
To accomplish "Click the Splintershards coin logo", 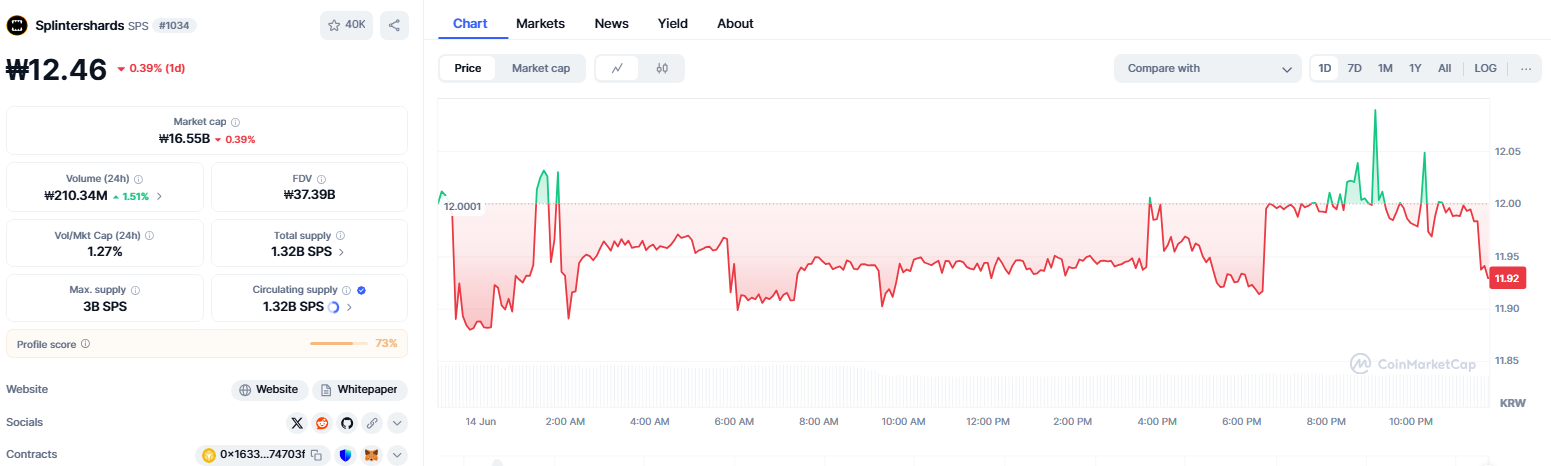I will [x=17, y=25].
